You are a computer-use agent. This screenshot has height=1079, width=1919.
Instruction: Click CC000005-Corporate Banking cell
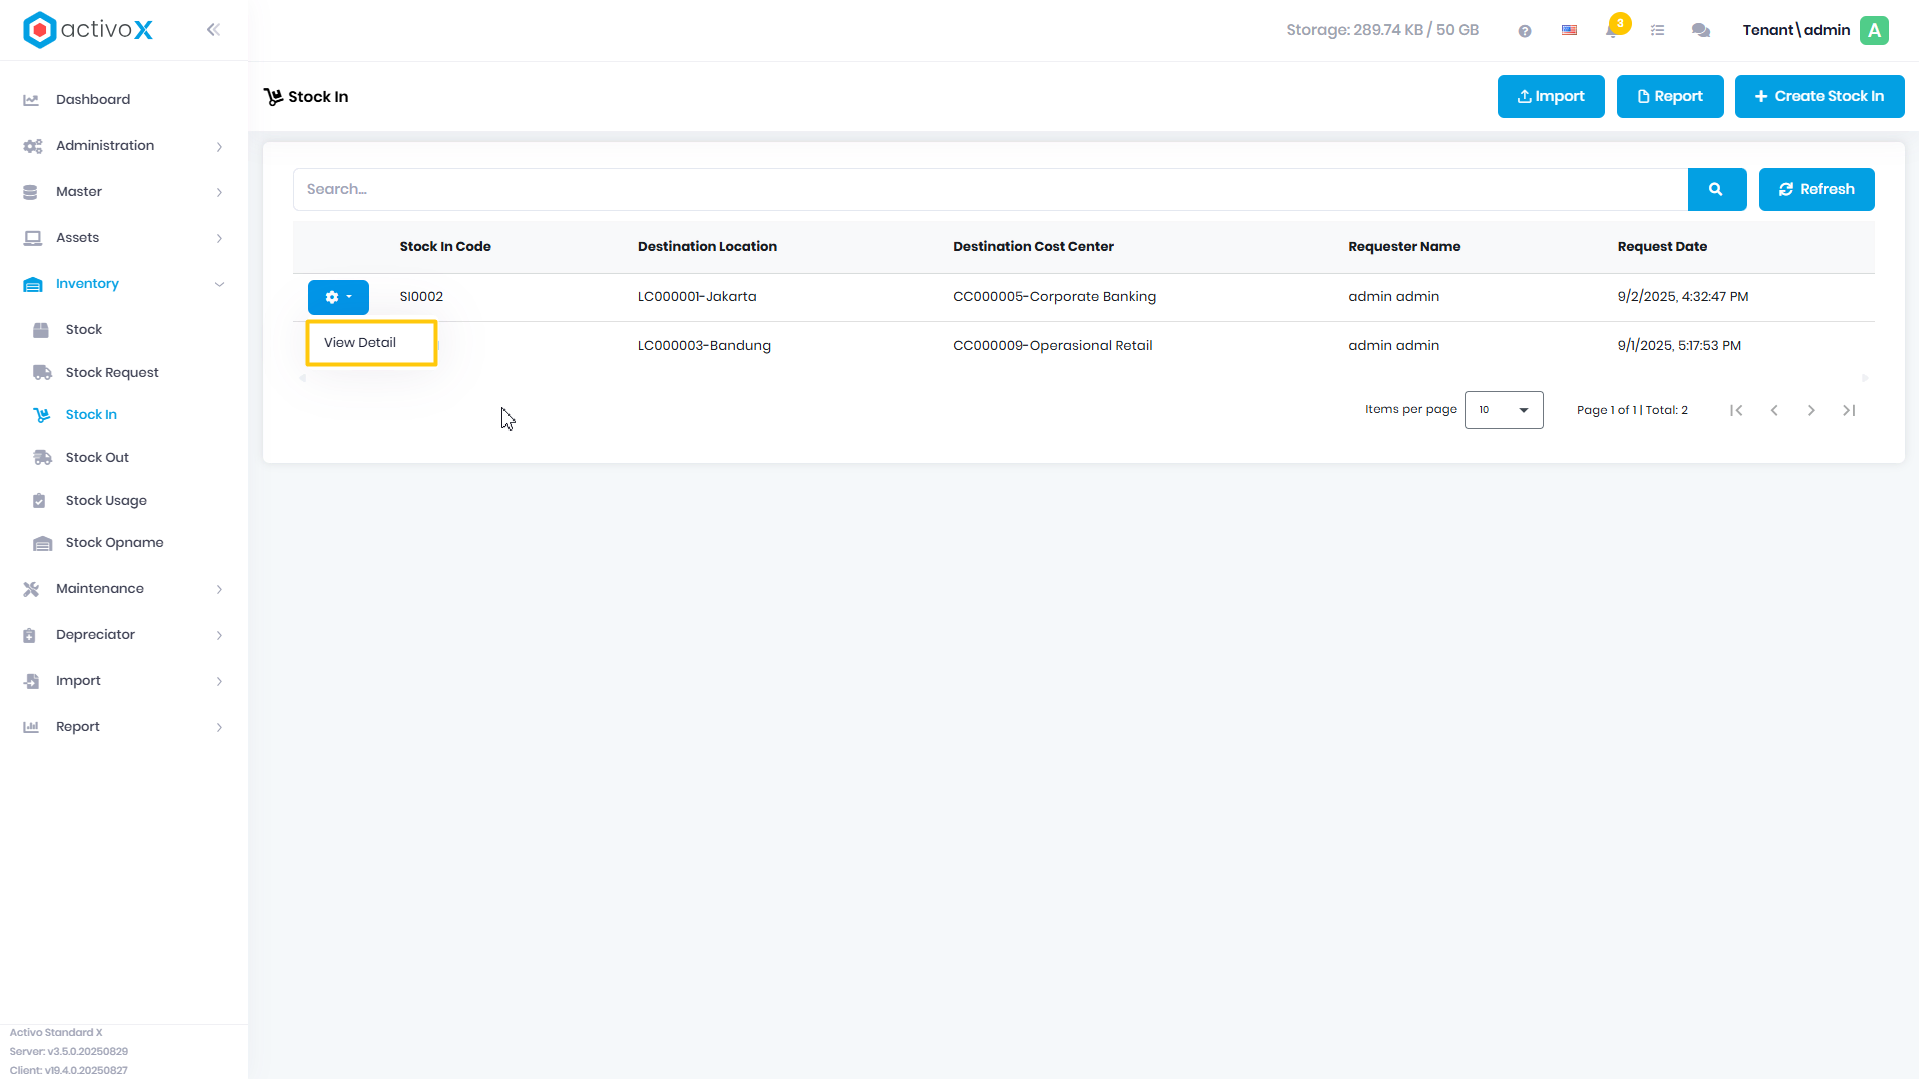pos(1054,297)
